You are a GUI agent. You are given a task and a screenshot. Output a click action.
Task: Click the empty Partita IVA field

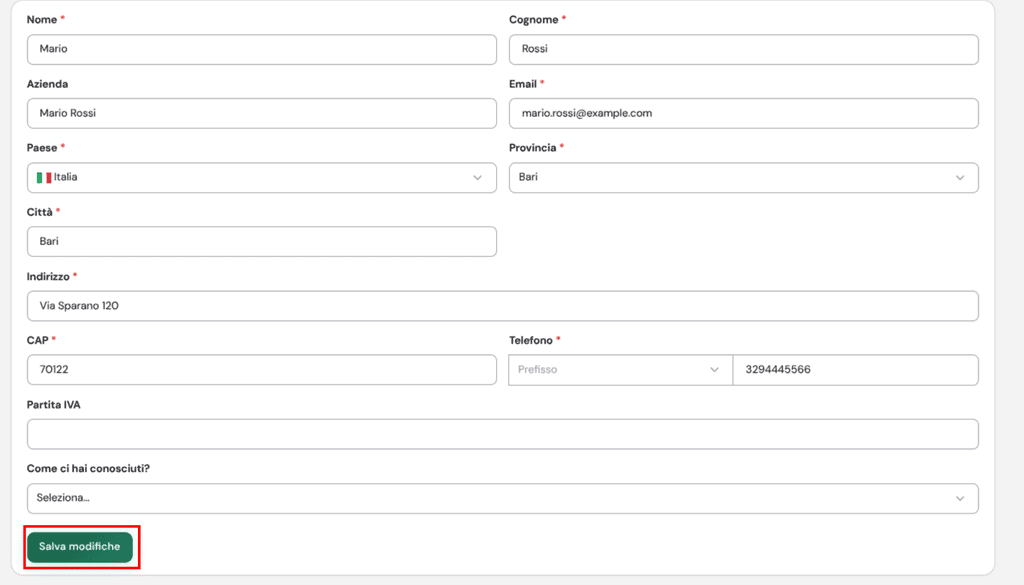[x=502, y=434]
